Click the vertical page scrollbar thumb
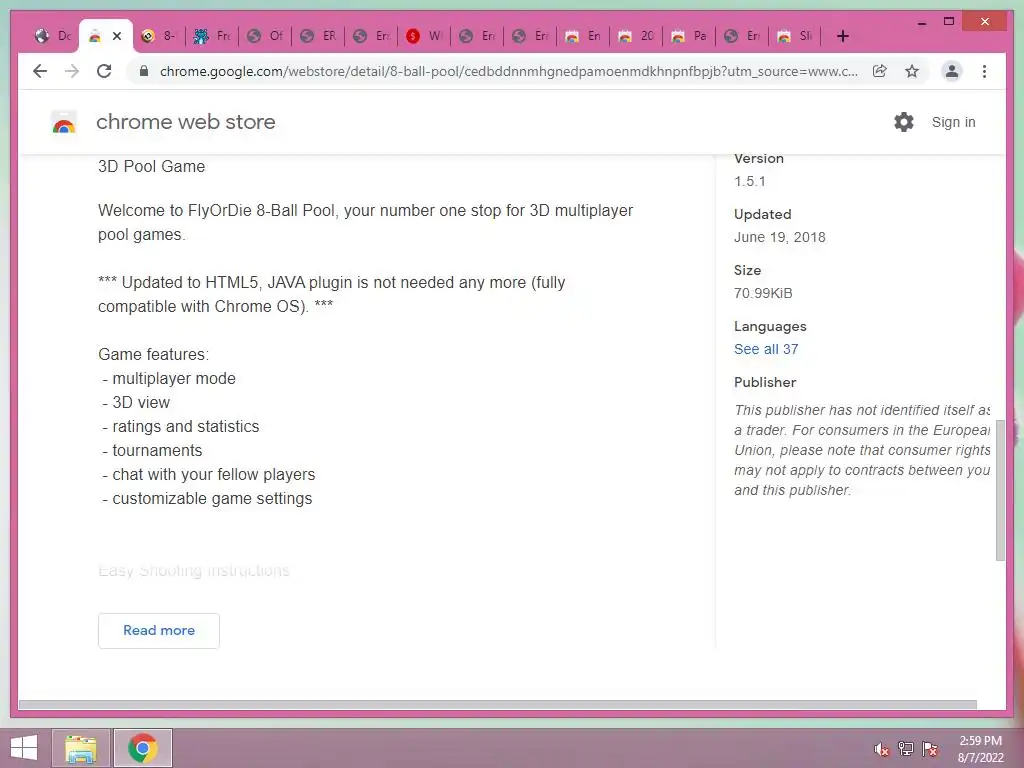Image resolution: width=1024 pixels, height=768 pixels. pos(1000,490)
